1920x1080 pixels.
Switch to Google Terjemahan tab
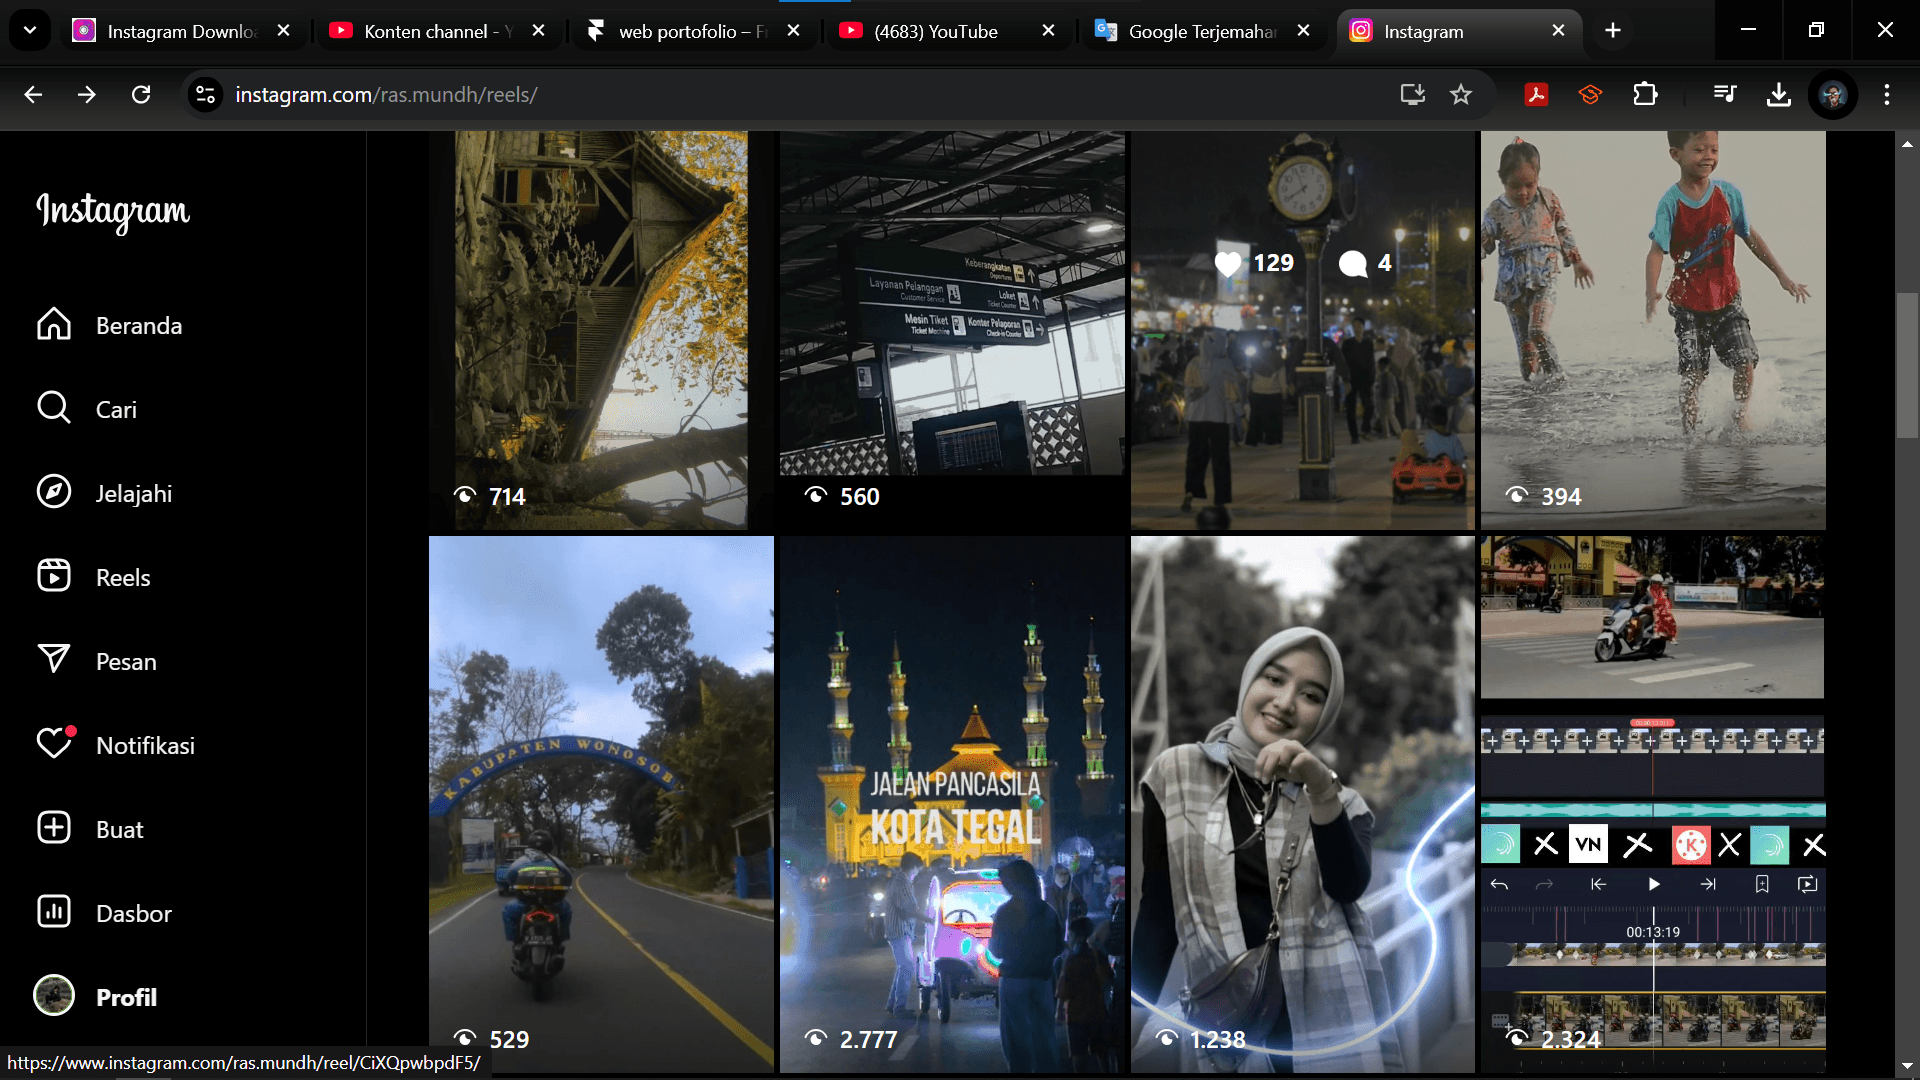pyautogui.click(x=1200, y=31)
